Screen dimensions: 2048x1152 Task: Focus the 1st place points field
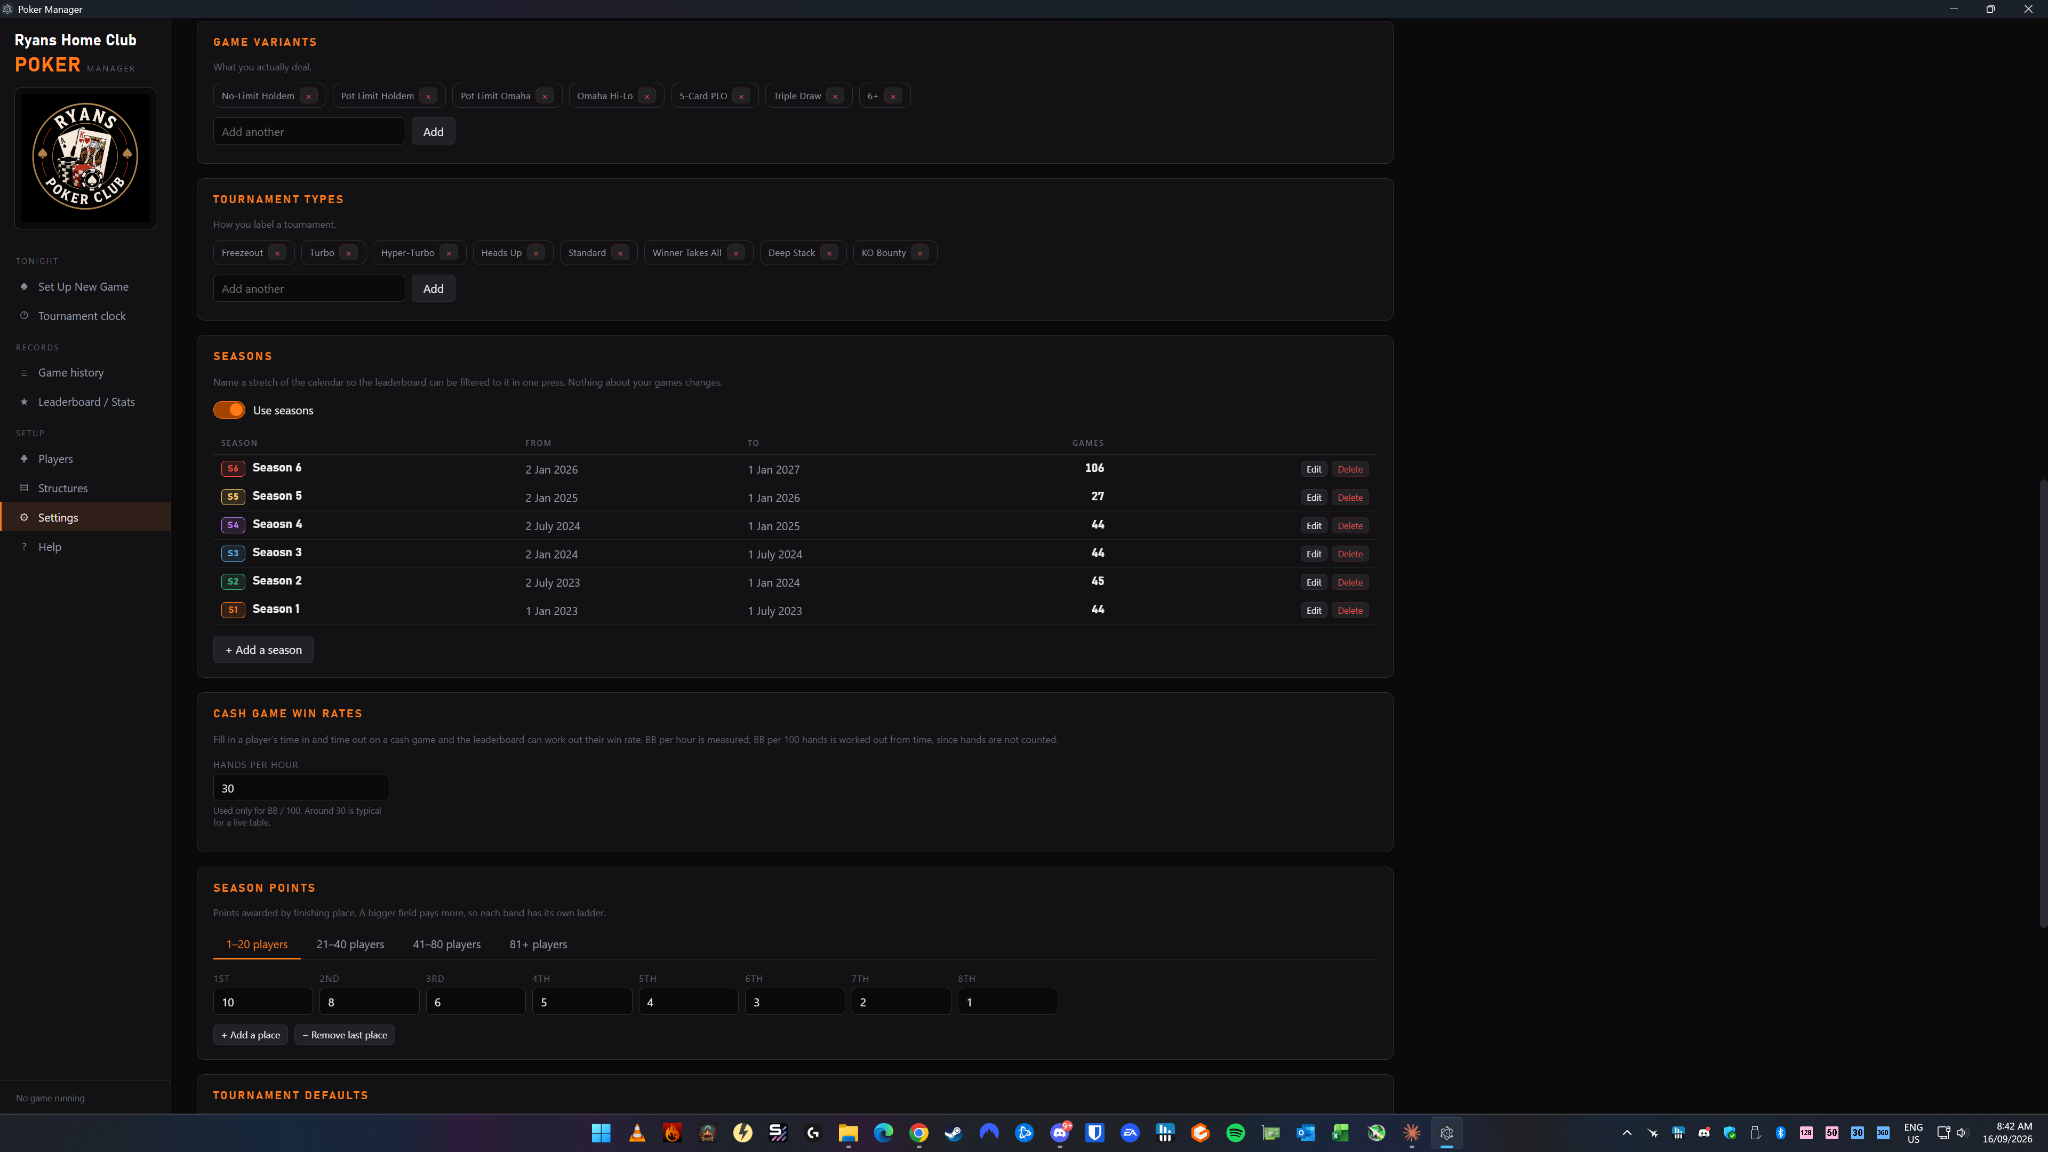263,1002
